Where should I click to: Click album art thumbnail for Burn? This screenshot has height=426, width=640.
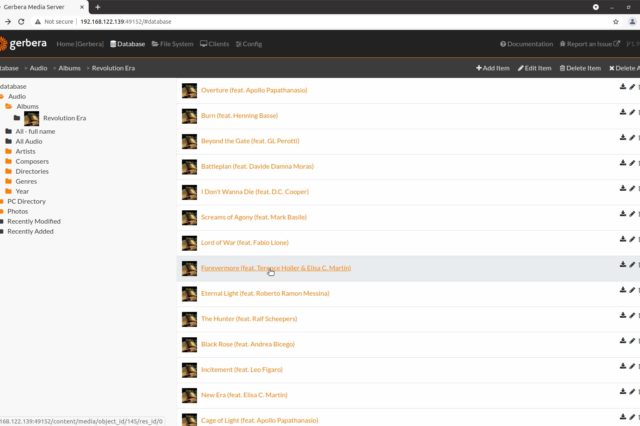click(189, 116)
